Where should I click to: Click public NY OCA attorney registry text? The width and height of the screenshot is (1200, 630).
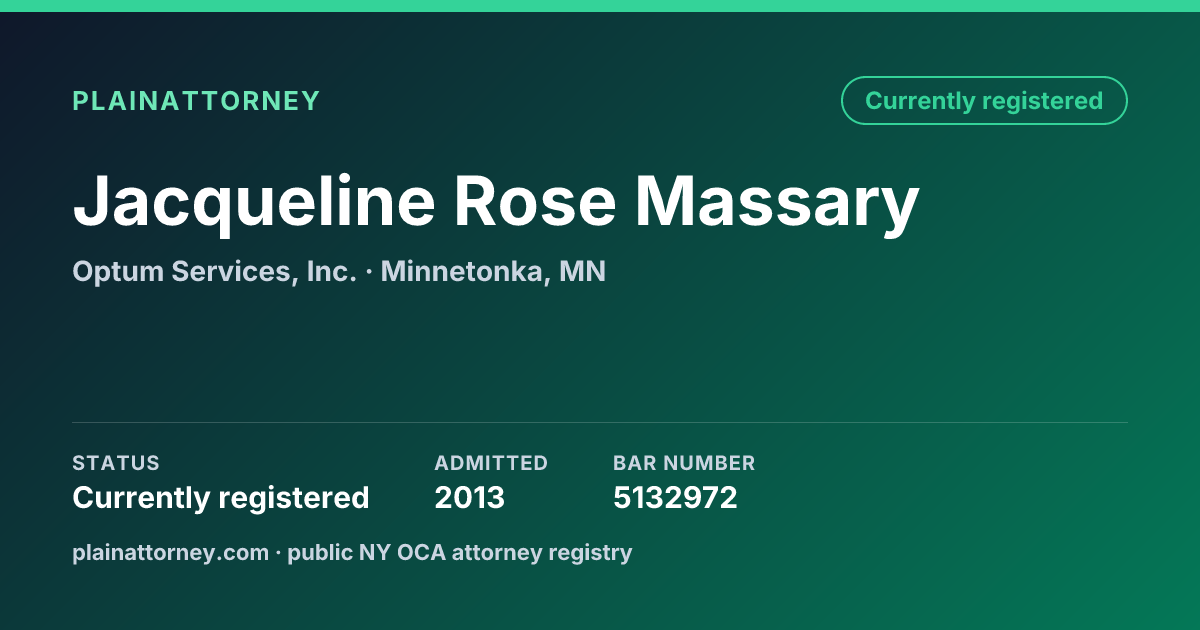[460, 553]
